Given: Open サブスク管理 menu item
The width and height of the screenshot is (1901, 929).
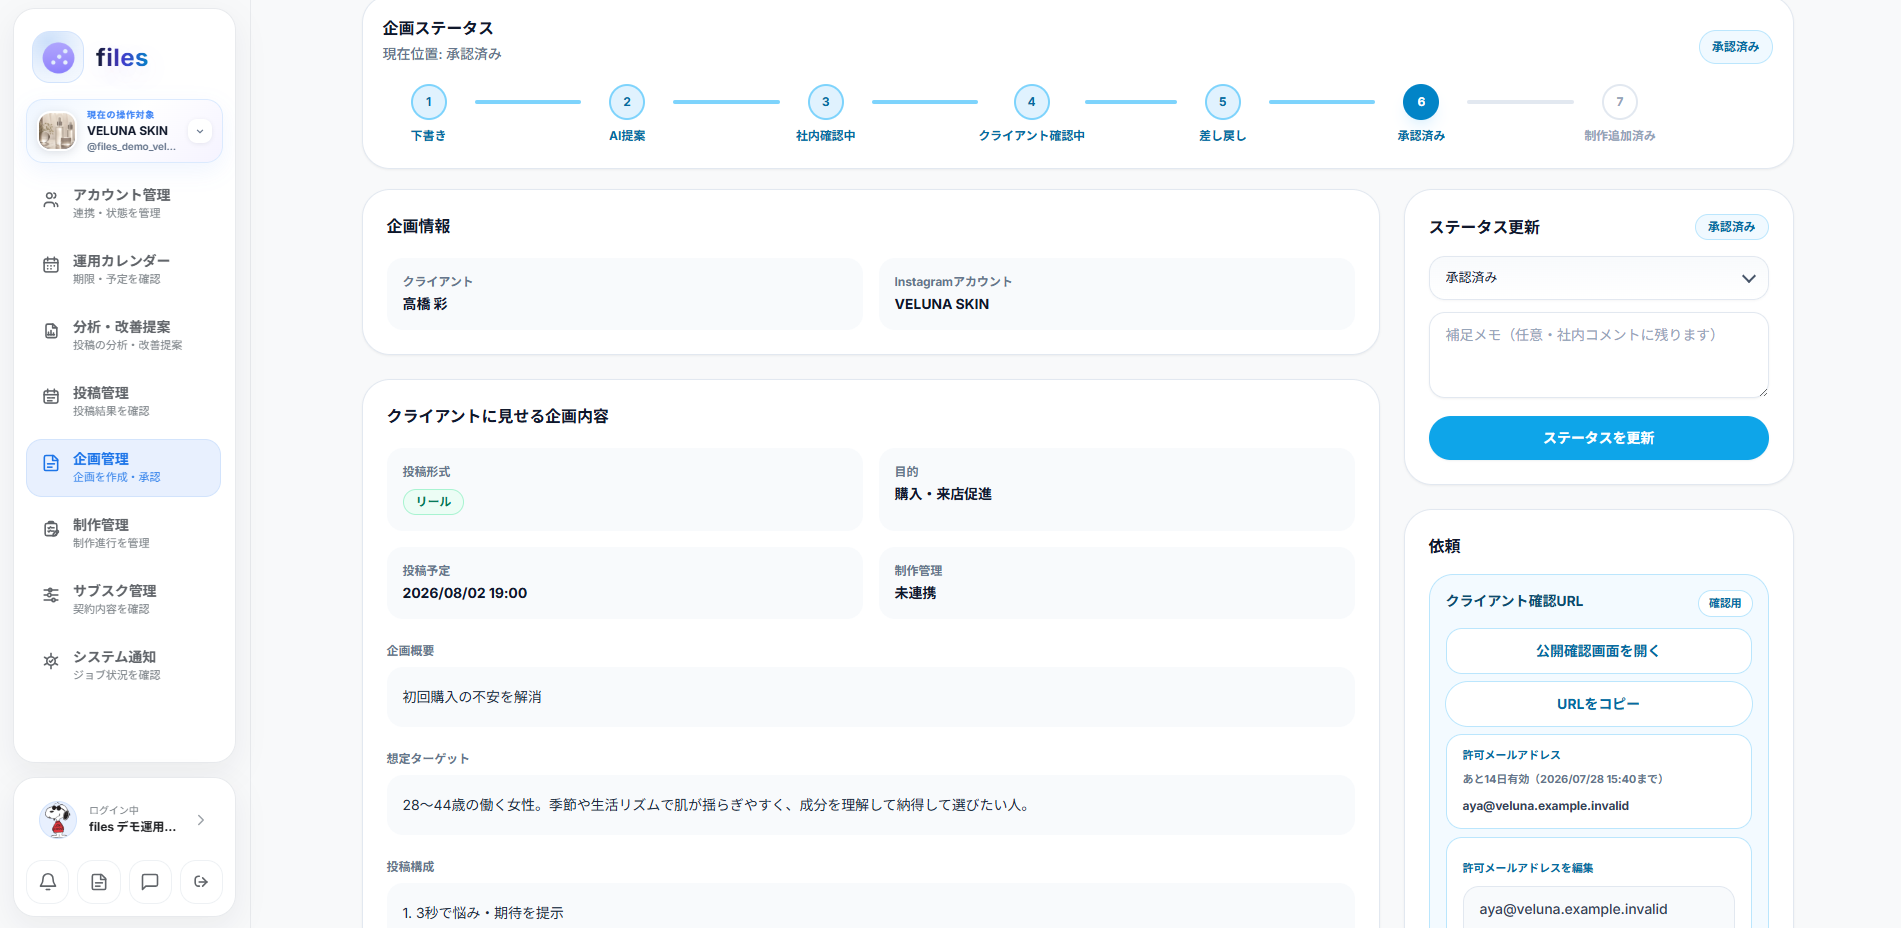Looking at the screenshot, I should pyautogui.click(x=123, y=599).
